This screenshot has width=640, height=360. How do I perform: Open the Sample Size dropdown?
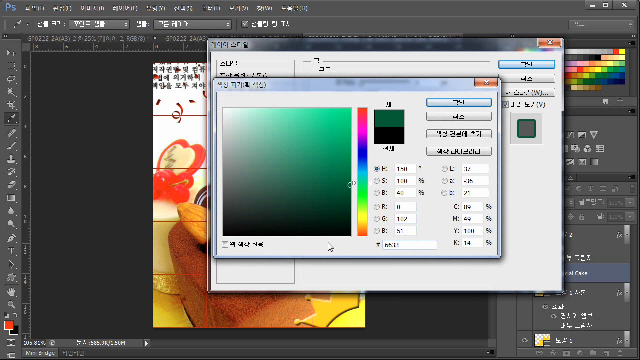[x=99, y=24]
